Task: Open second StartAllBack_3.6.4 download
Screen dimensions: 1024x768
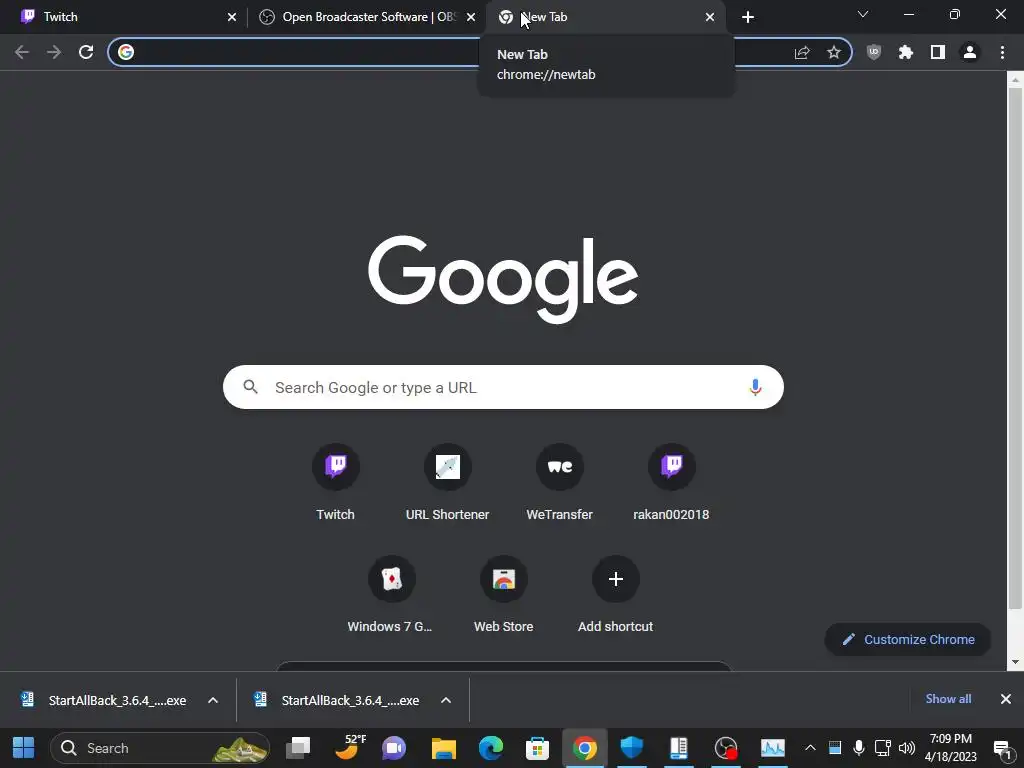Action: (338, 700)
